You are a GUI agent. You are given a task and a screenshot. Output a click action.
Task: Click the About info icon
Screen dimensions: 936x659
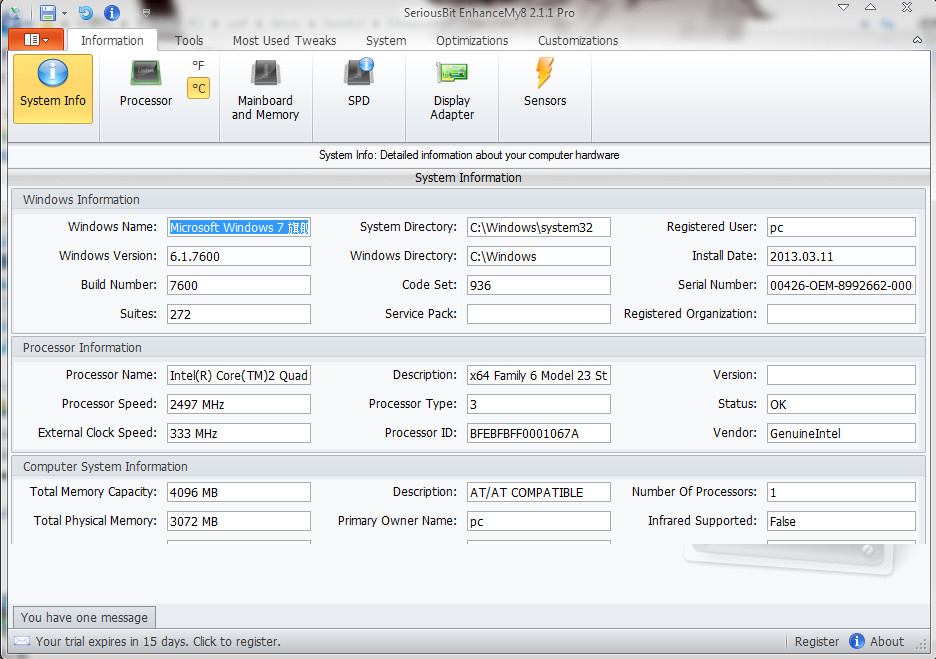pos(857,641)
